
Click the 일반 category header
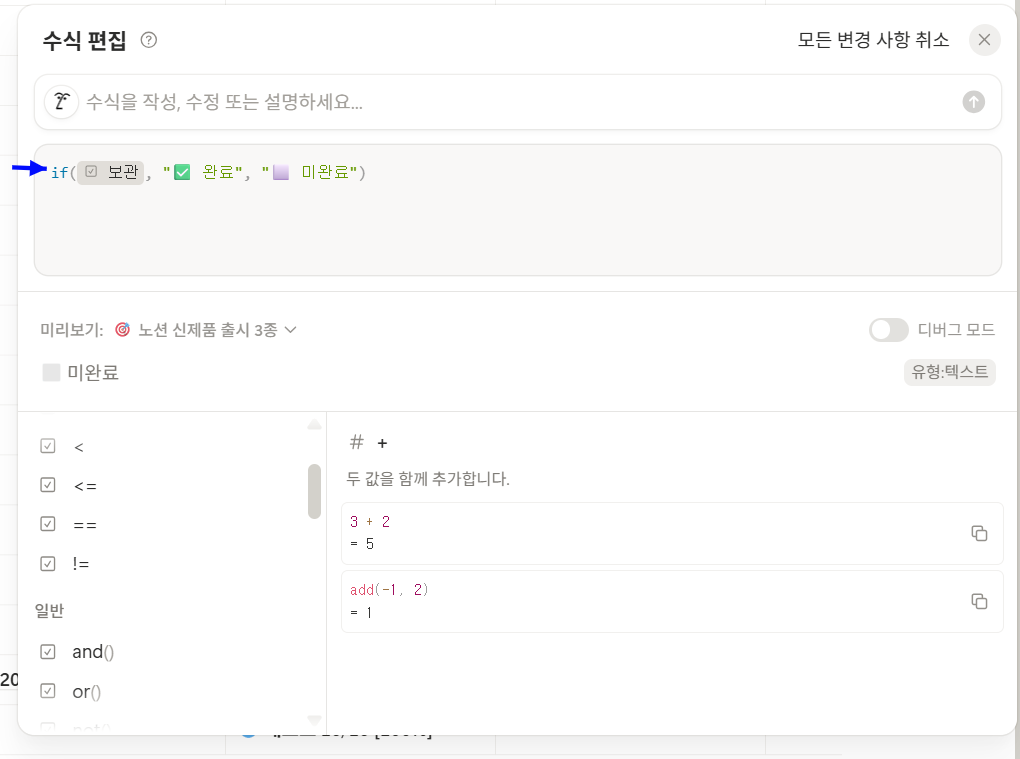pos(49,611)
